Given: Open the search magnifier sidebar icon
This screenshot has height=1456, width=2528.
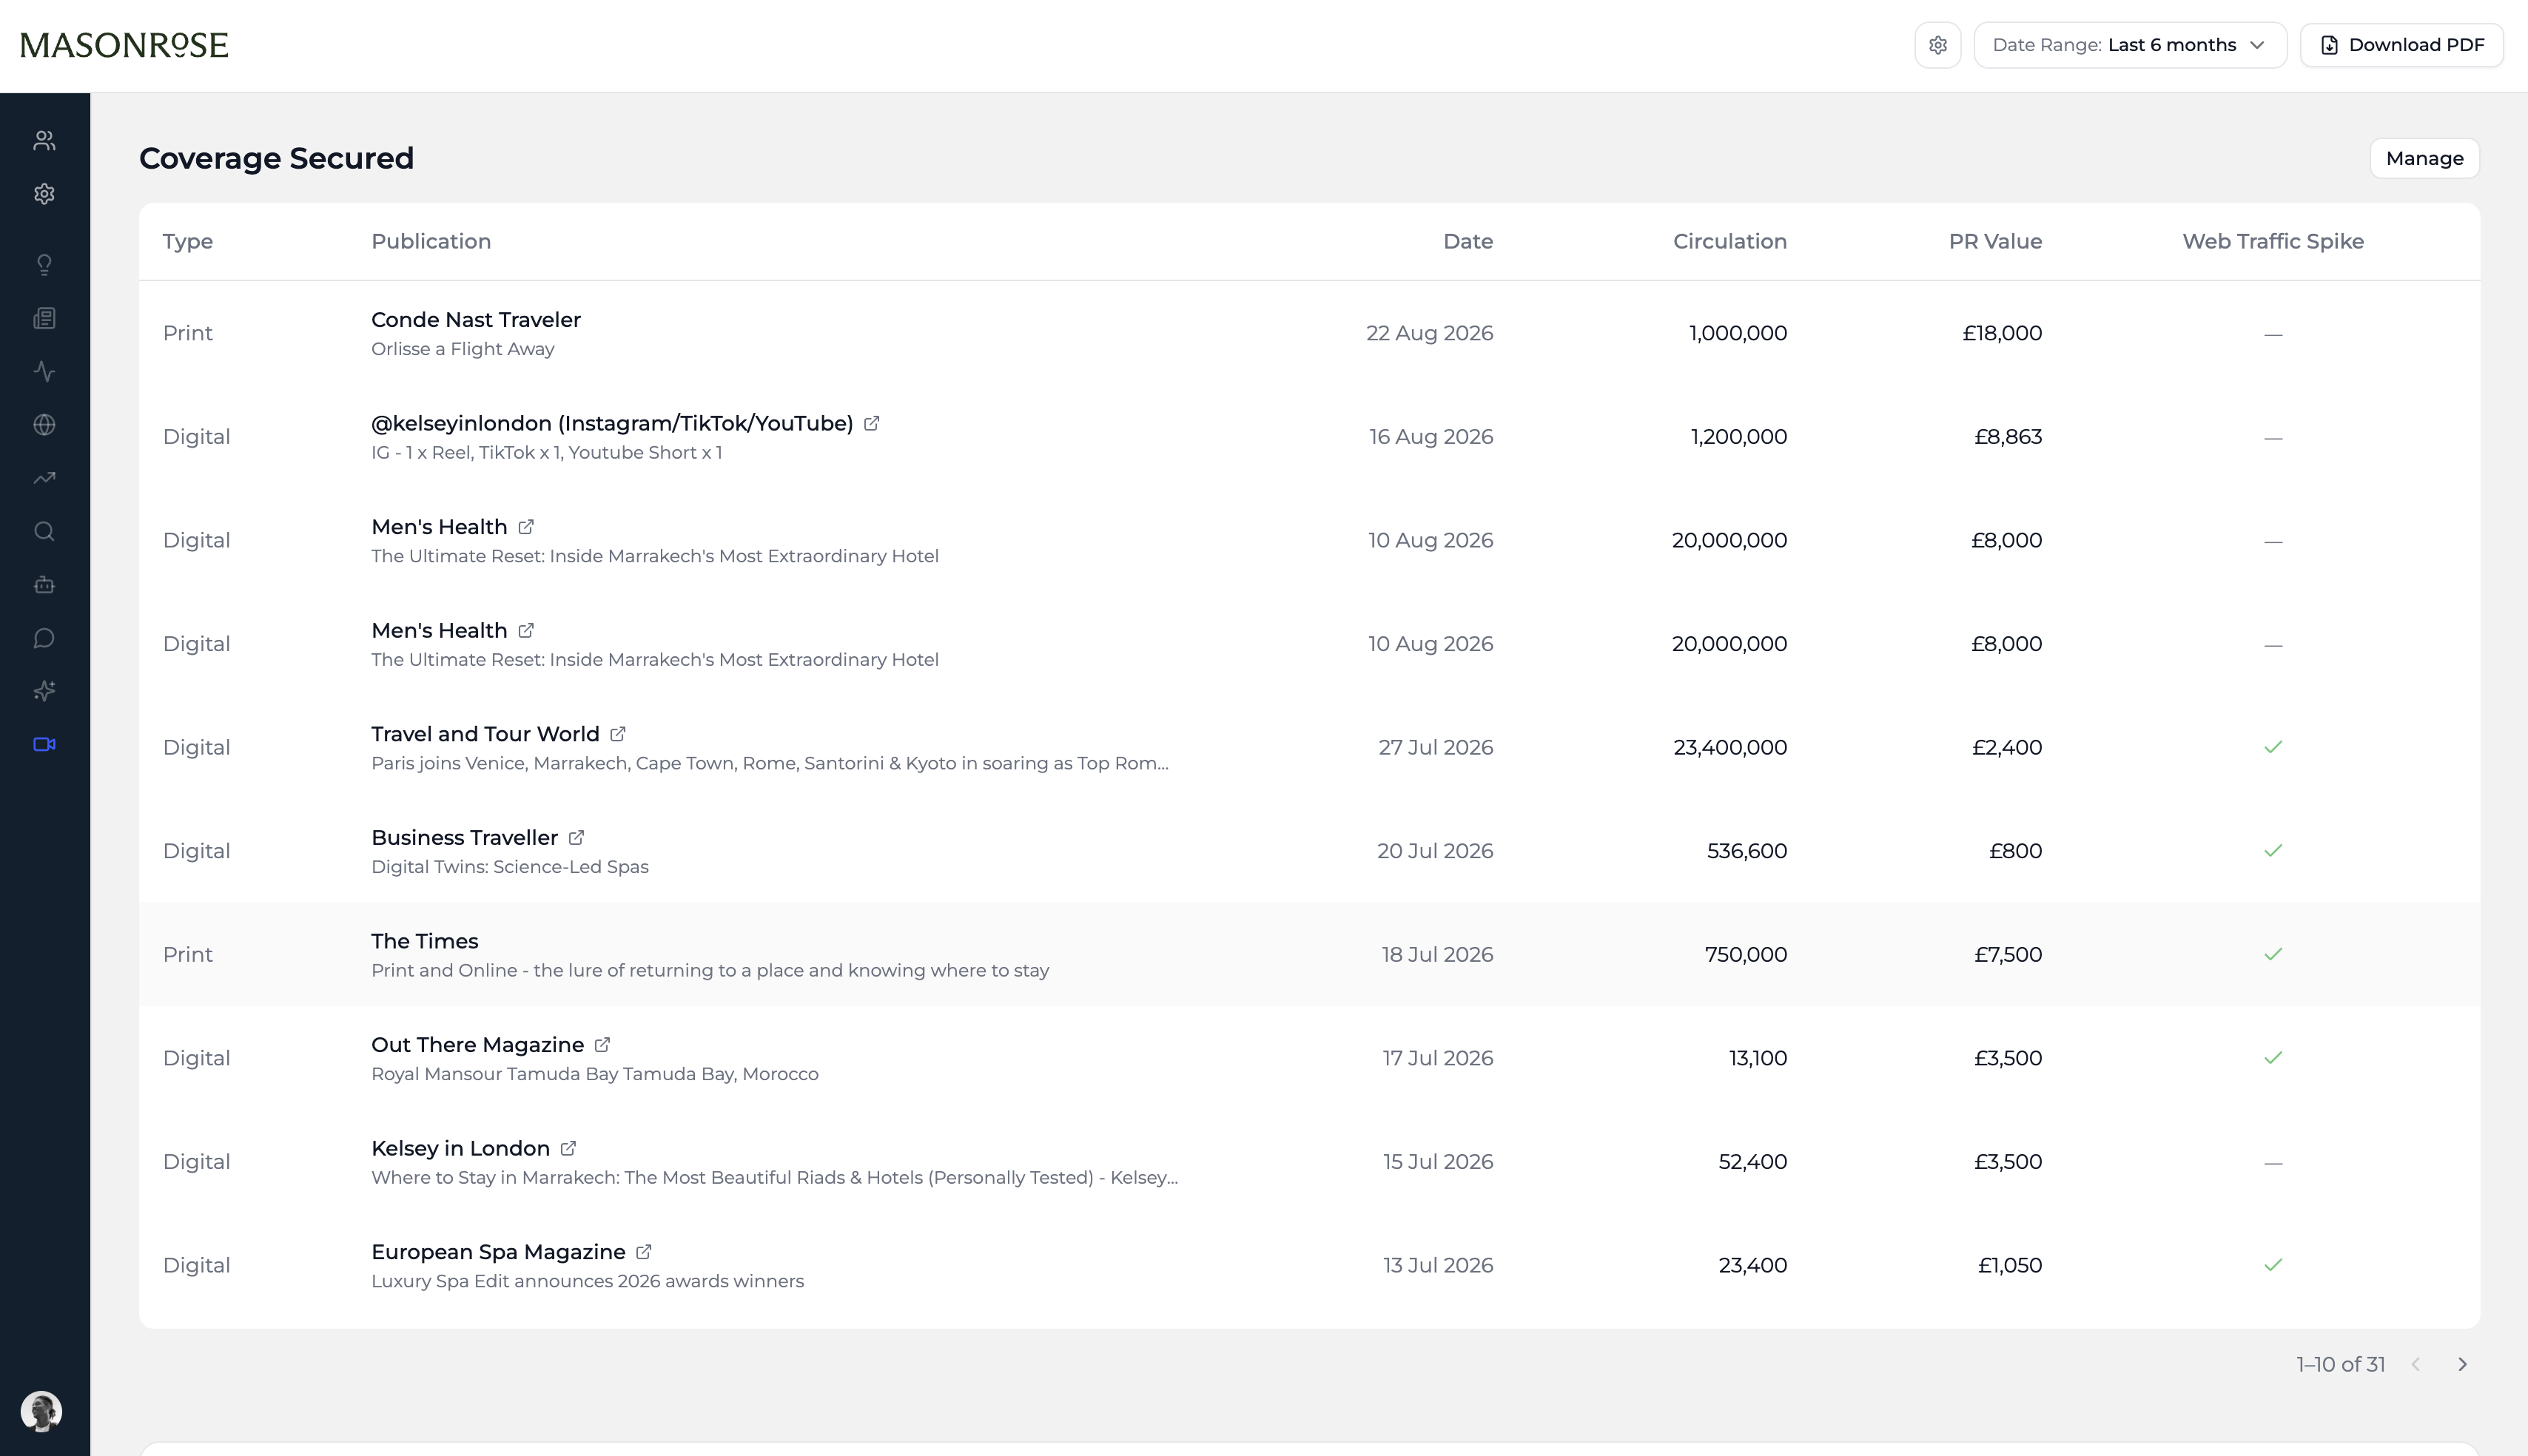Looking at the screenshot, I should [x=44, y=531].
